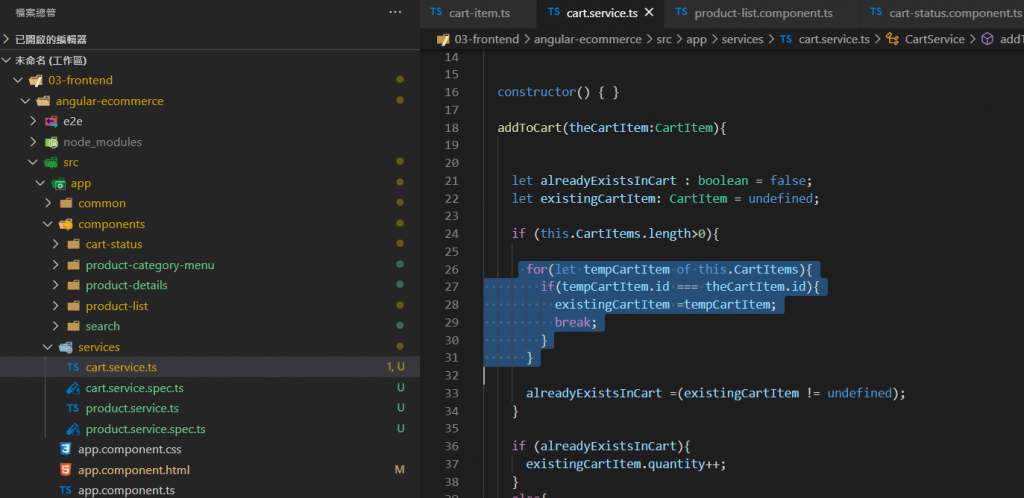This screenshot has height=498, width=1024.
Task: Select CartService class in the breadcrumb
Action: click(x=935, y=39)
